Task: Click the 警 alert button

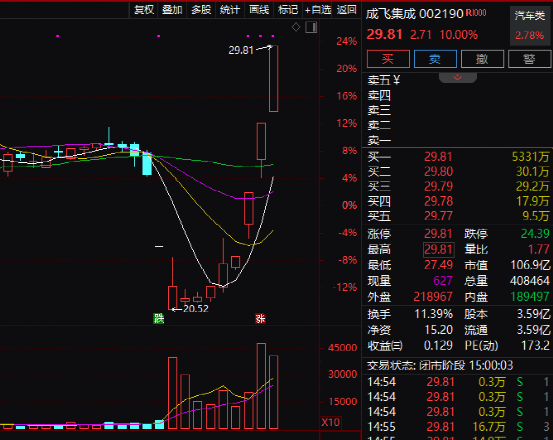Action: (x=529, y=59)
